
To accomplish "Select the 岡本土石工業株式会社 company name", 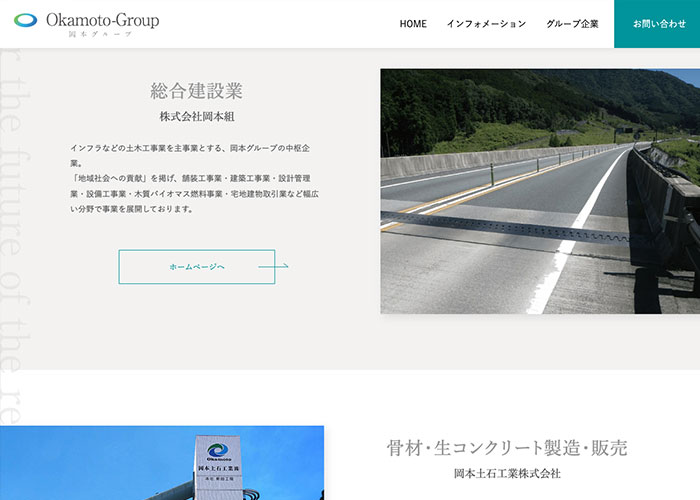I will coord(507,474).
